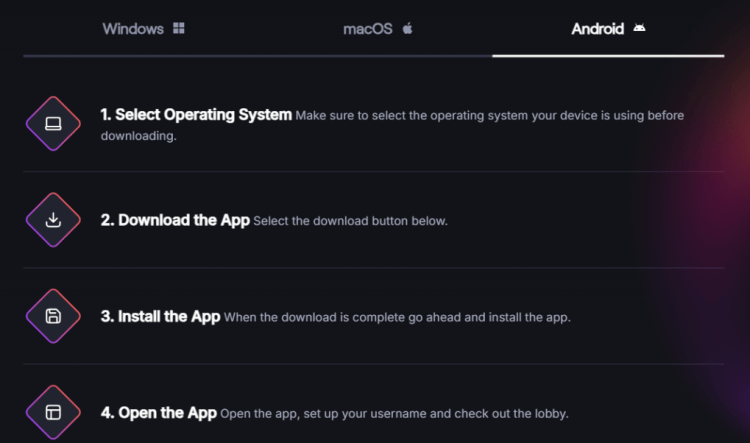The image size is (750, 443).
Task: Select the Android tab
Action: coord(608,29)
